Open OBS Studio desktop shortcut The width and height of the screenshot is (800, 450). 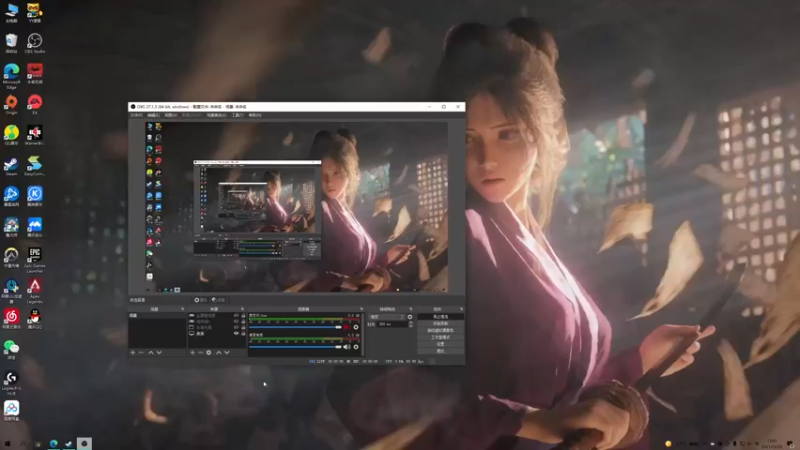pos(35,43)
